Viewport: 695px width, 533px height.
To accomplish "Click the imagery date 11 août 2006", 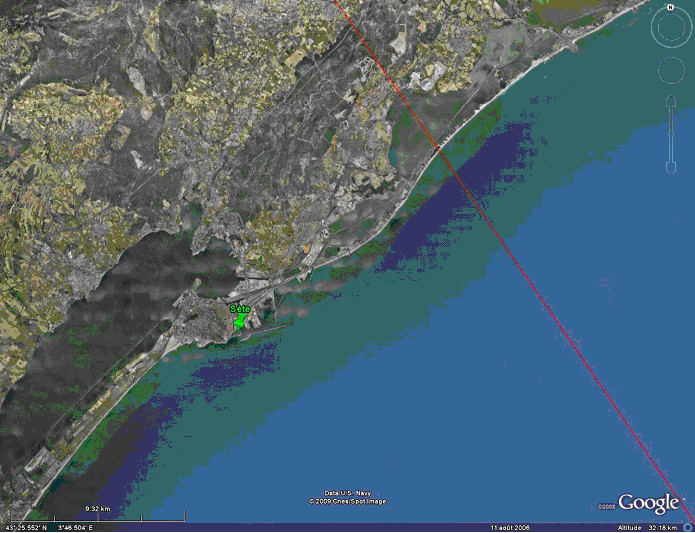I will click(510, 528).
